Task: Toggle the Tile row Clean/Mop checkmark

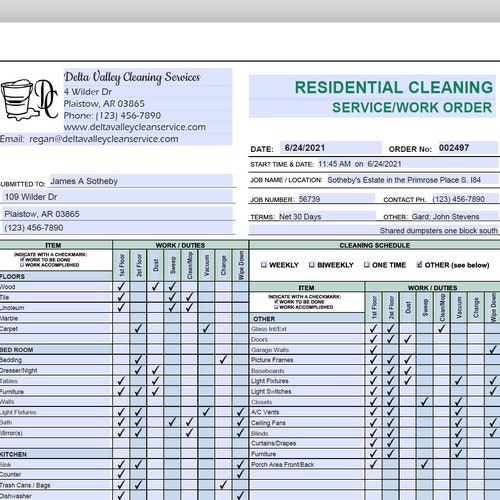Action: [x=189, y=297]
